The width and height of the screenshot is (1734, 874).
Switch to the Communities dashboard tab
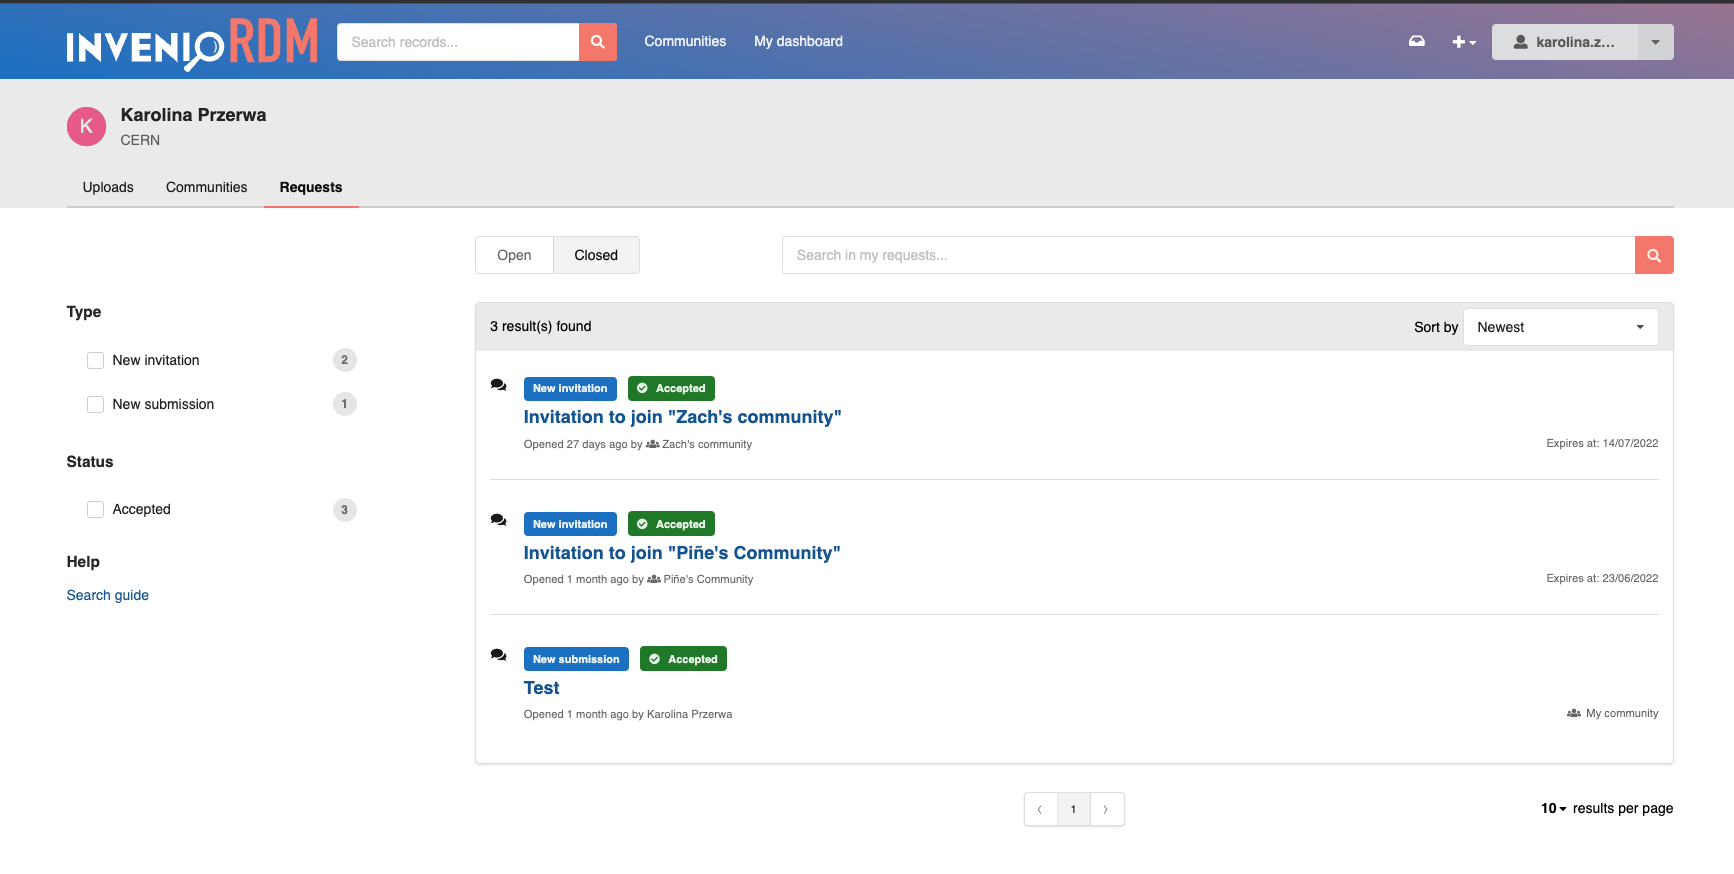coord(206,187)
